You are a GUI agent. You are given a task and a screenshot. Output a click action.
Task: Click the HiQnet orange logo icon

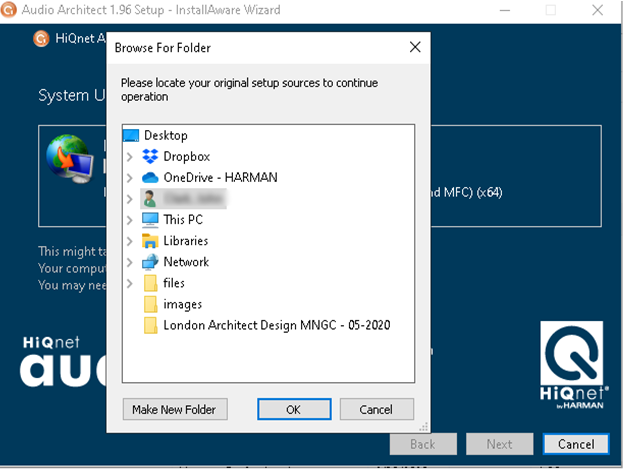tap(41, 38)
